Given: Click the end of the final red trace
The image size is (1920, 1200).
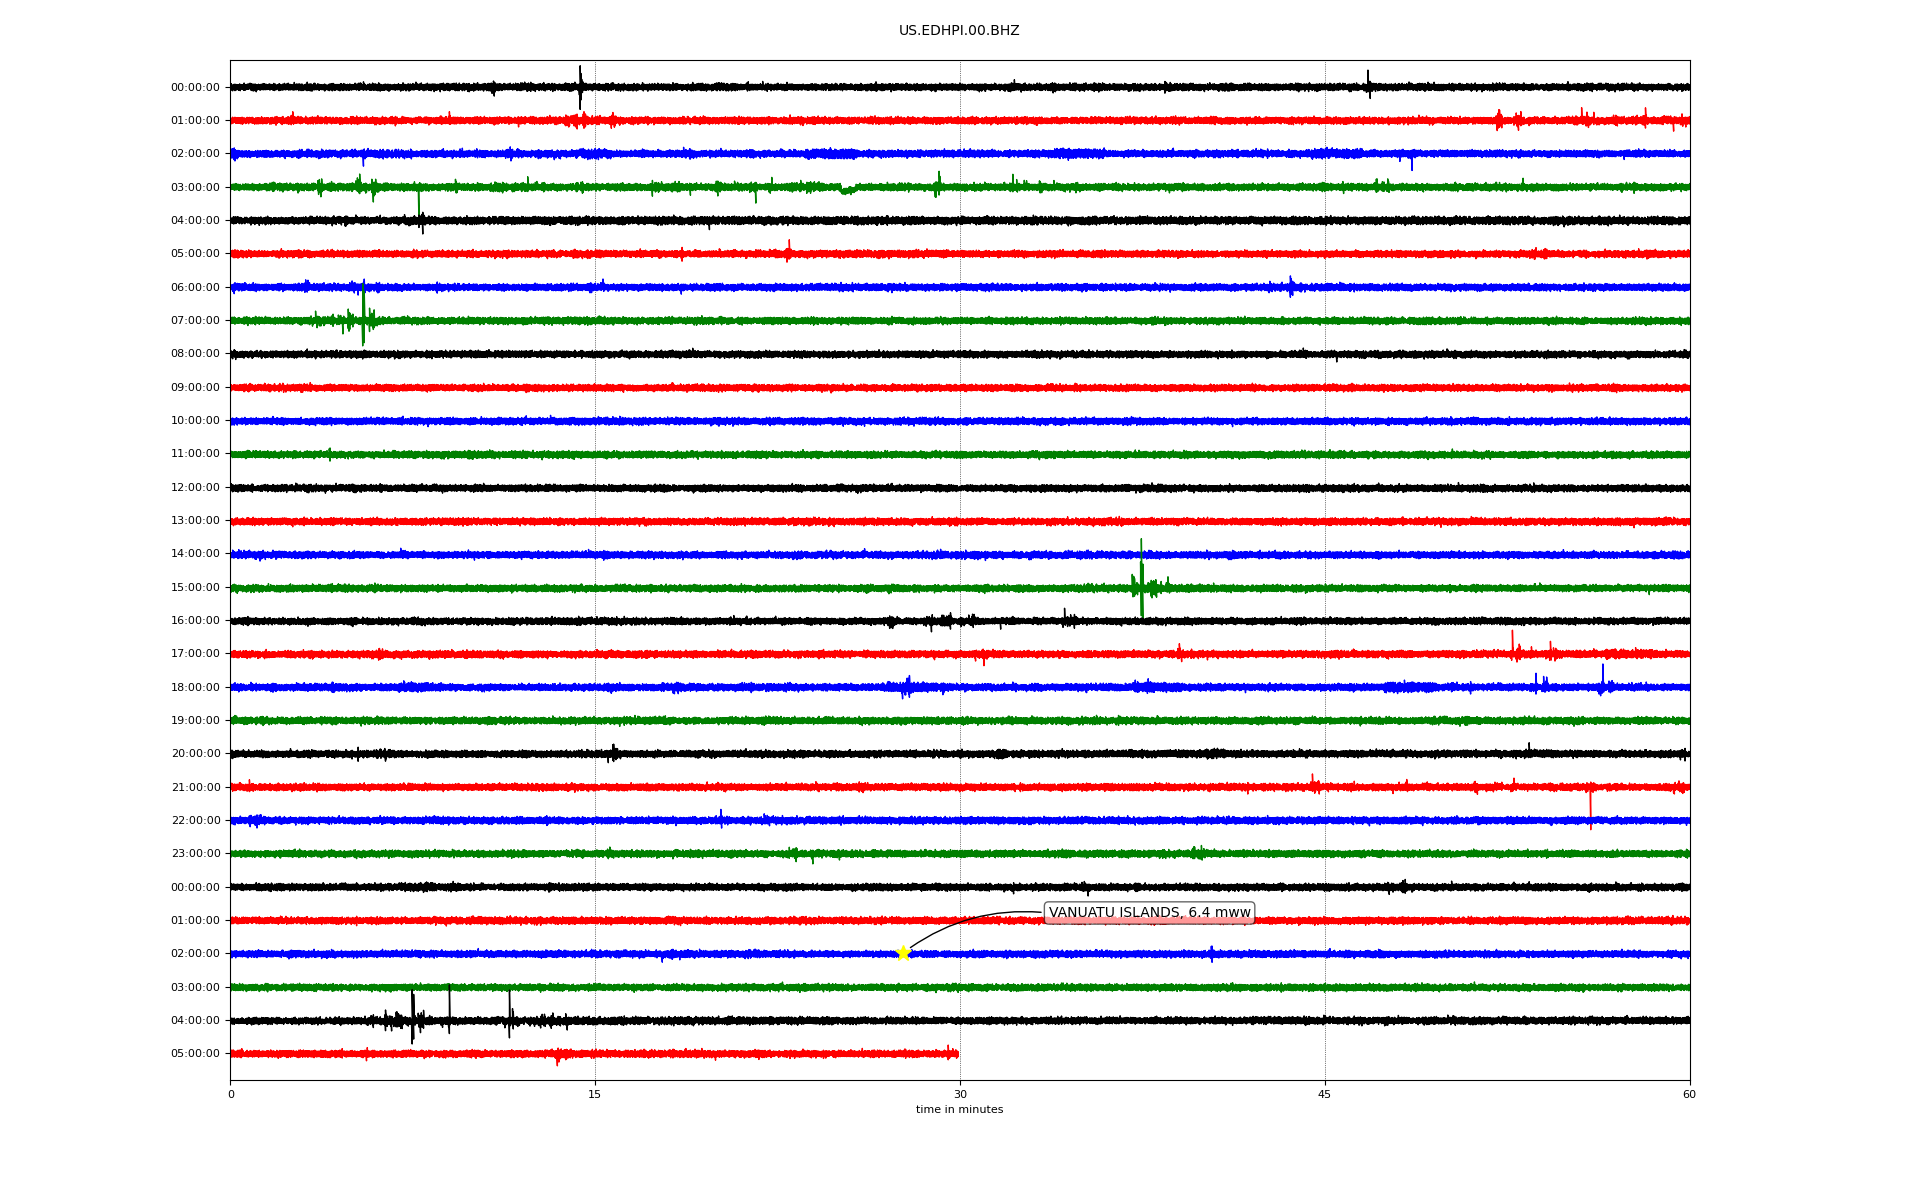Looking at the screenshot, I should [956, 1053].
